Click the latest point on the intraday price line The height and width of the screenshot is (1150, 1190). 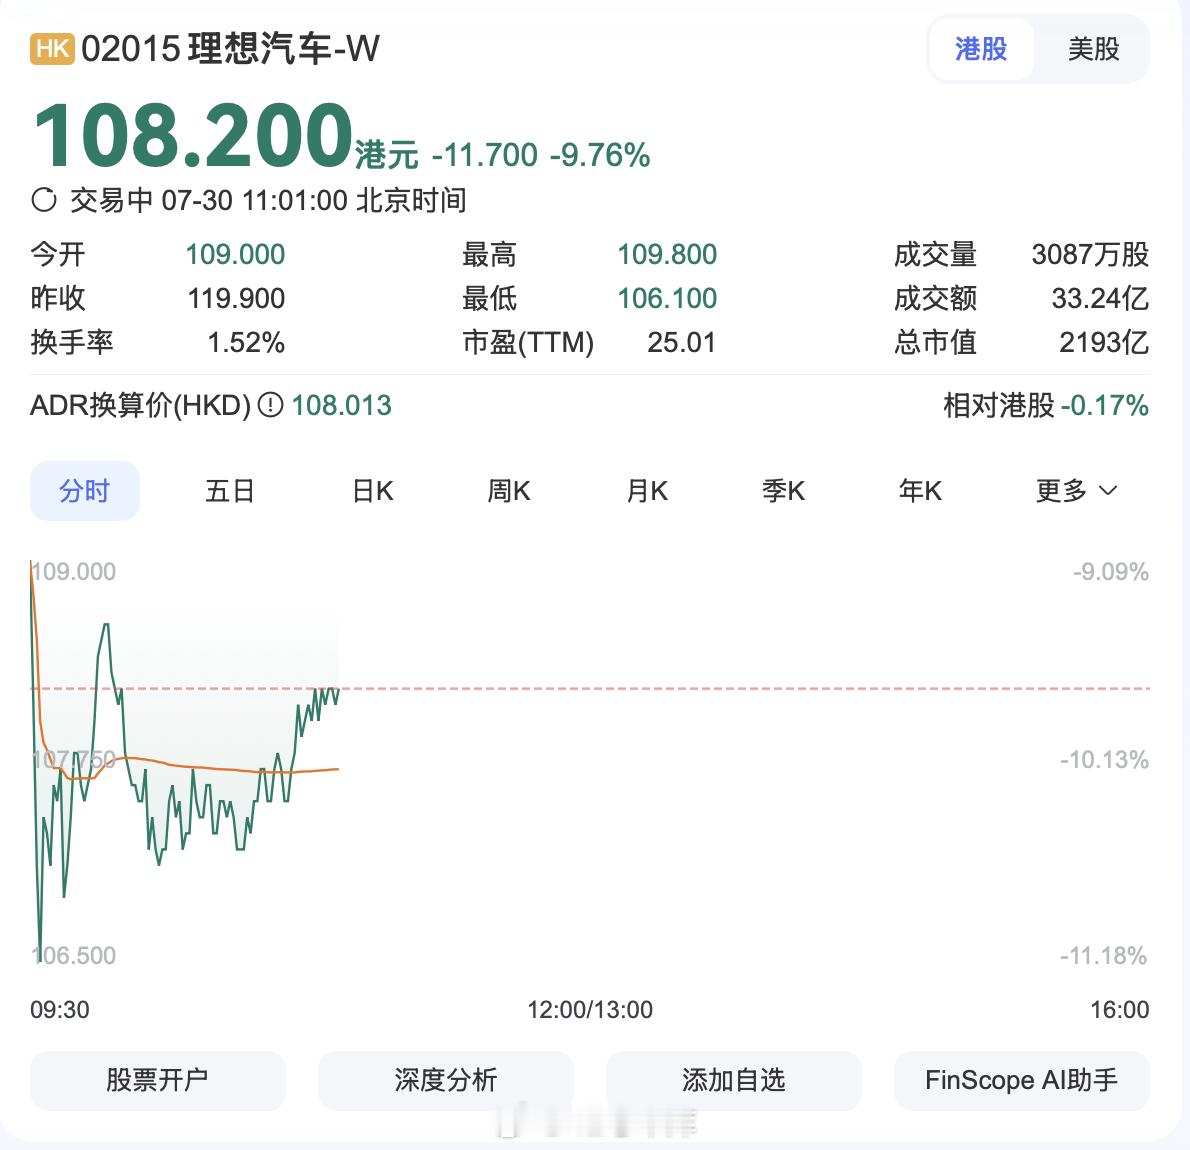click(x=338, y=690)
